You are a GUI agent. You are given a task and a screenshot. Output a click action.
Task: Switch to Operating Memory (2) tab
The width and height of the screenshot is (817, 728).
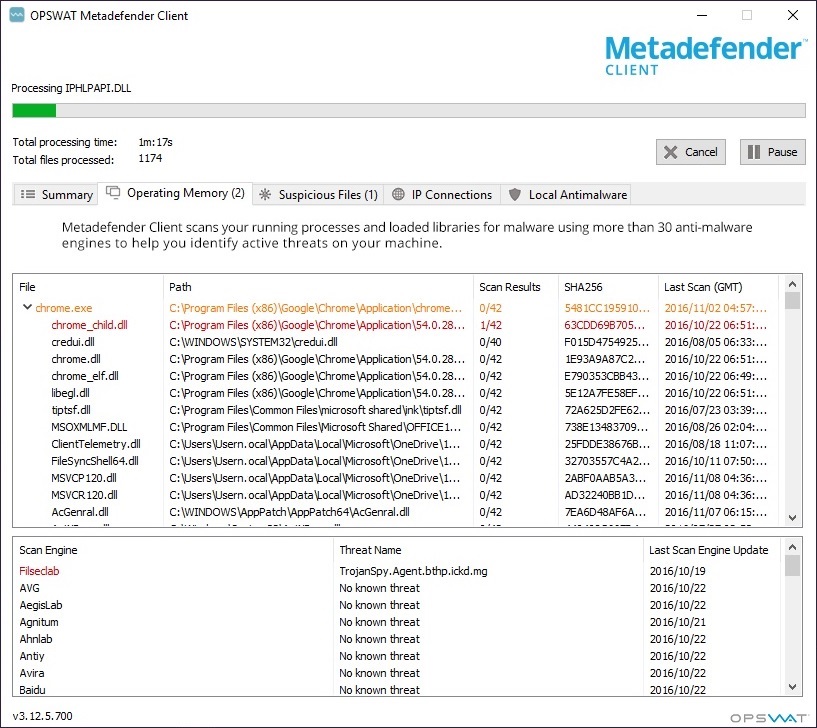click(175, 193)
